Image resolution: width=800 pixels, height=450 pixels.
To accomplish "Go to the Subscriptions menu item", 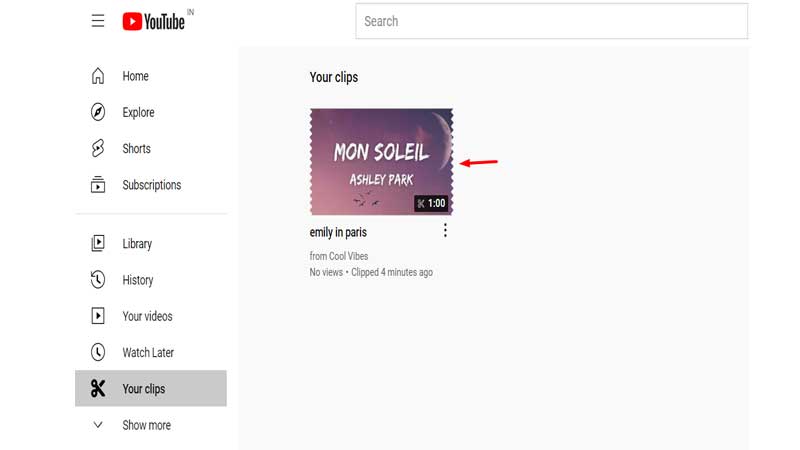I will 151,185.
